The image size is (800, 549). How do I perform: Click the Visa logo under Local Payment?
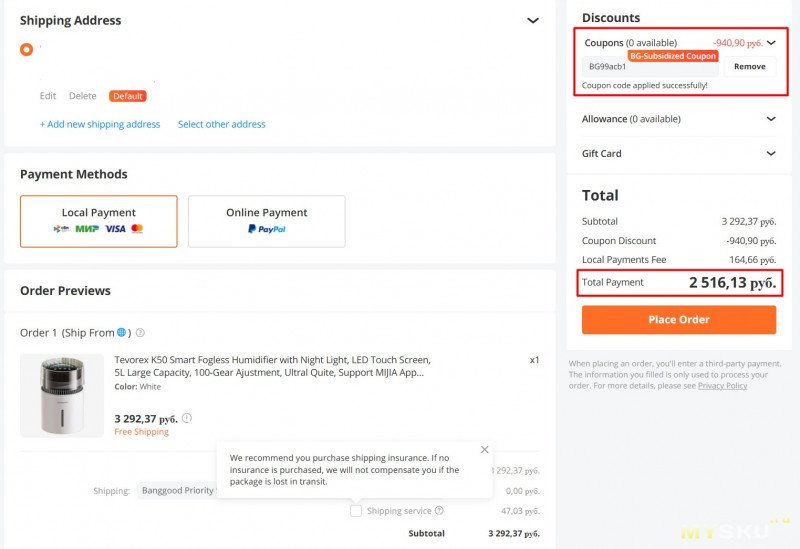click(115, 229)
